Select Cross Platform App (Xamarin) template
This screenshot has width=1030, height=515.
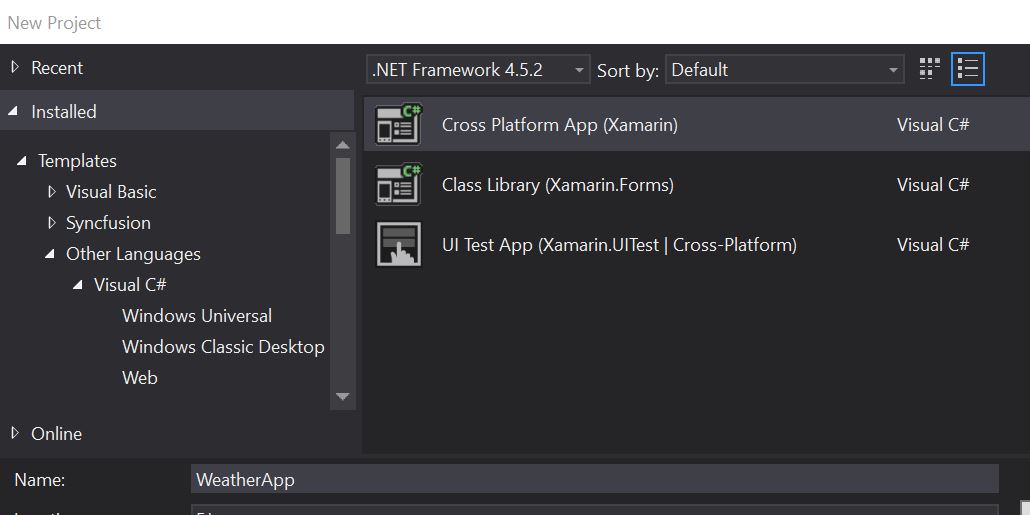[x=697, y=124]
